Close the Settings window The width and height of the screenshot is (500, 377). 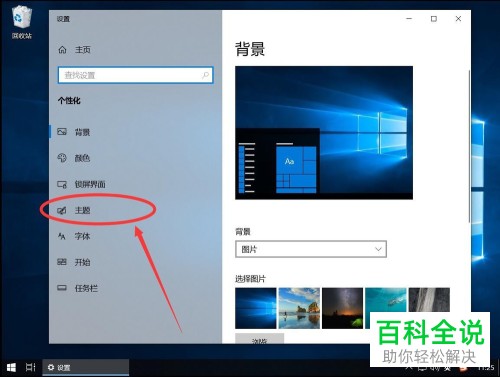(458, 19)
